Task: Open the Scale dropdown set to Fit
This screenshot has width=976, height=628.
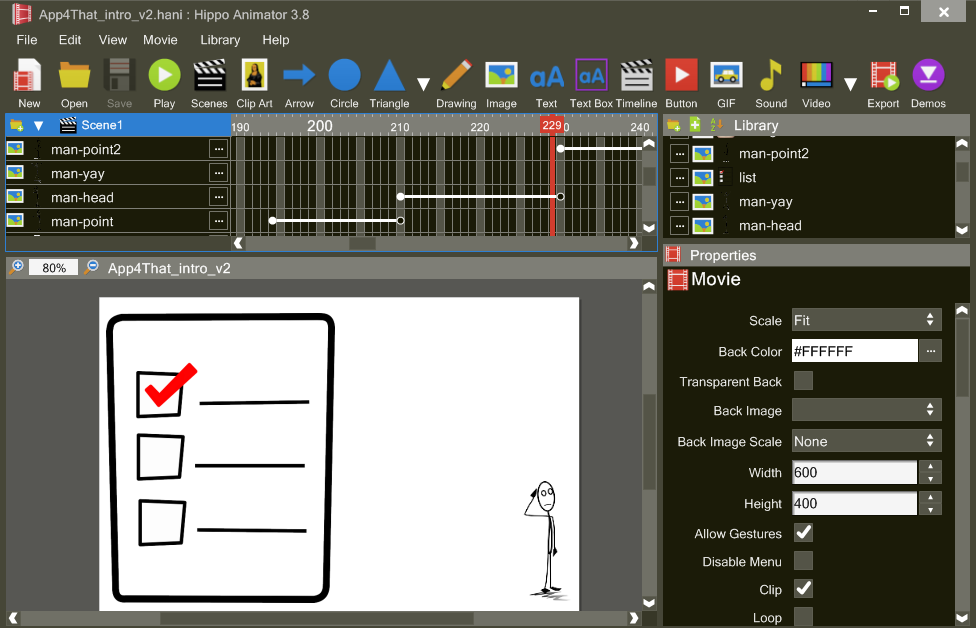Action: click(x=866, y=320)
